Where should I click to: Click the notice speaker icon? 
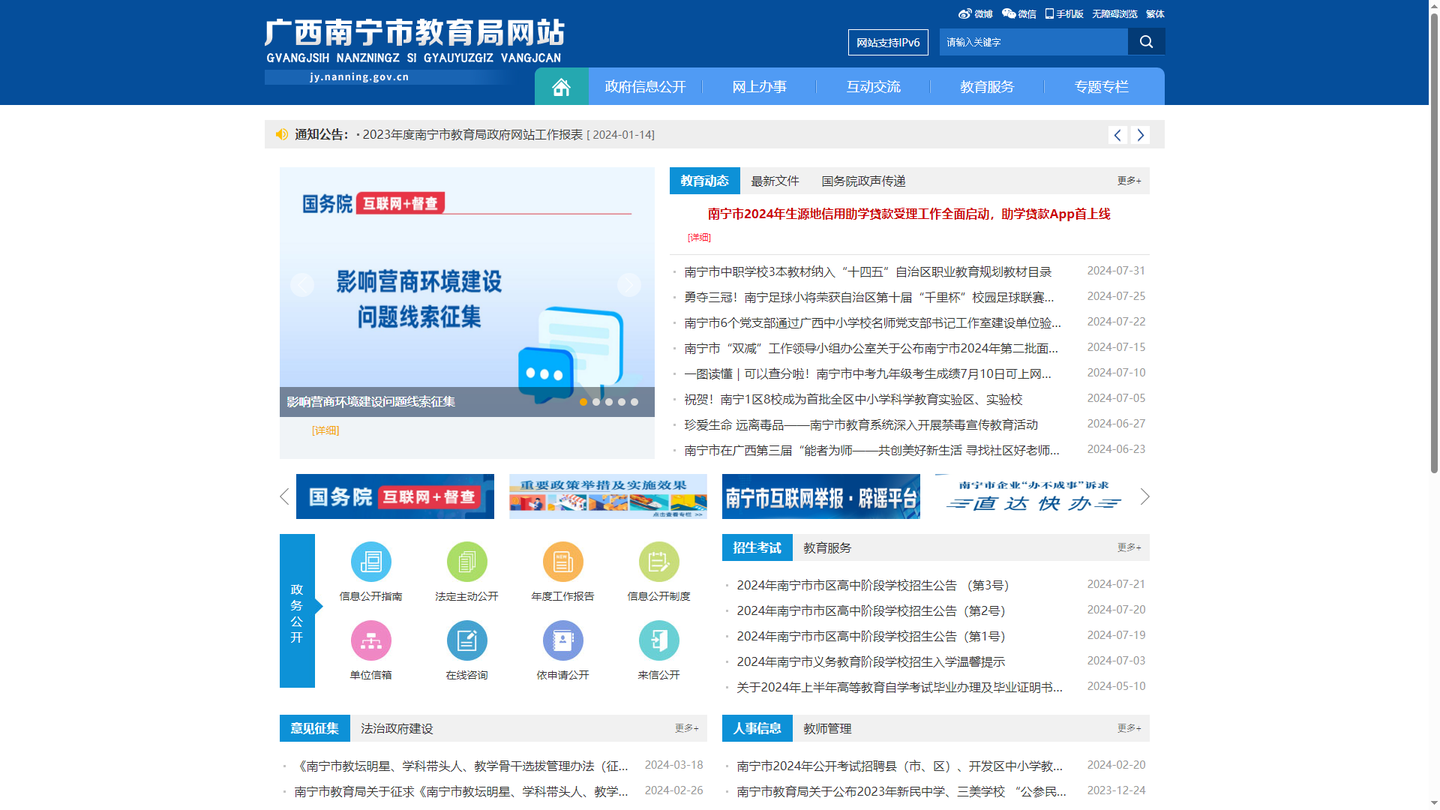[x=282, y=134]
